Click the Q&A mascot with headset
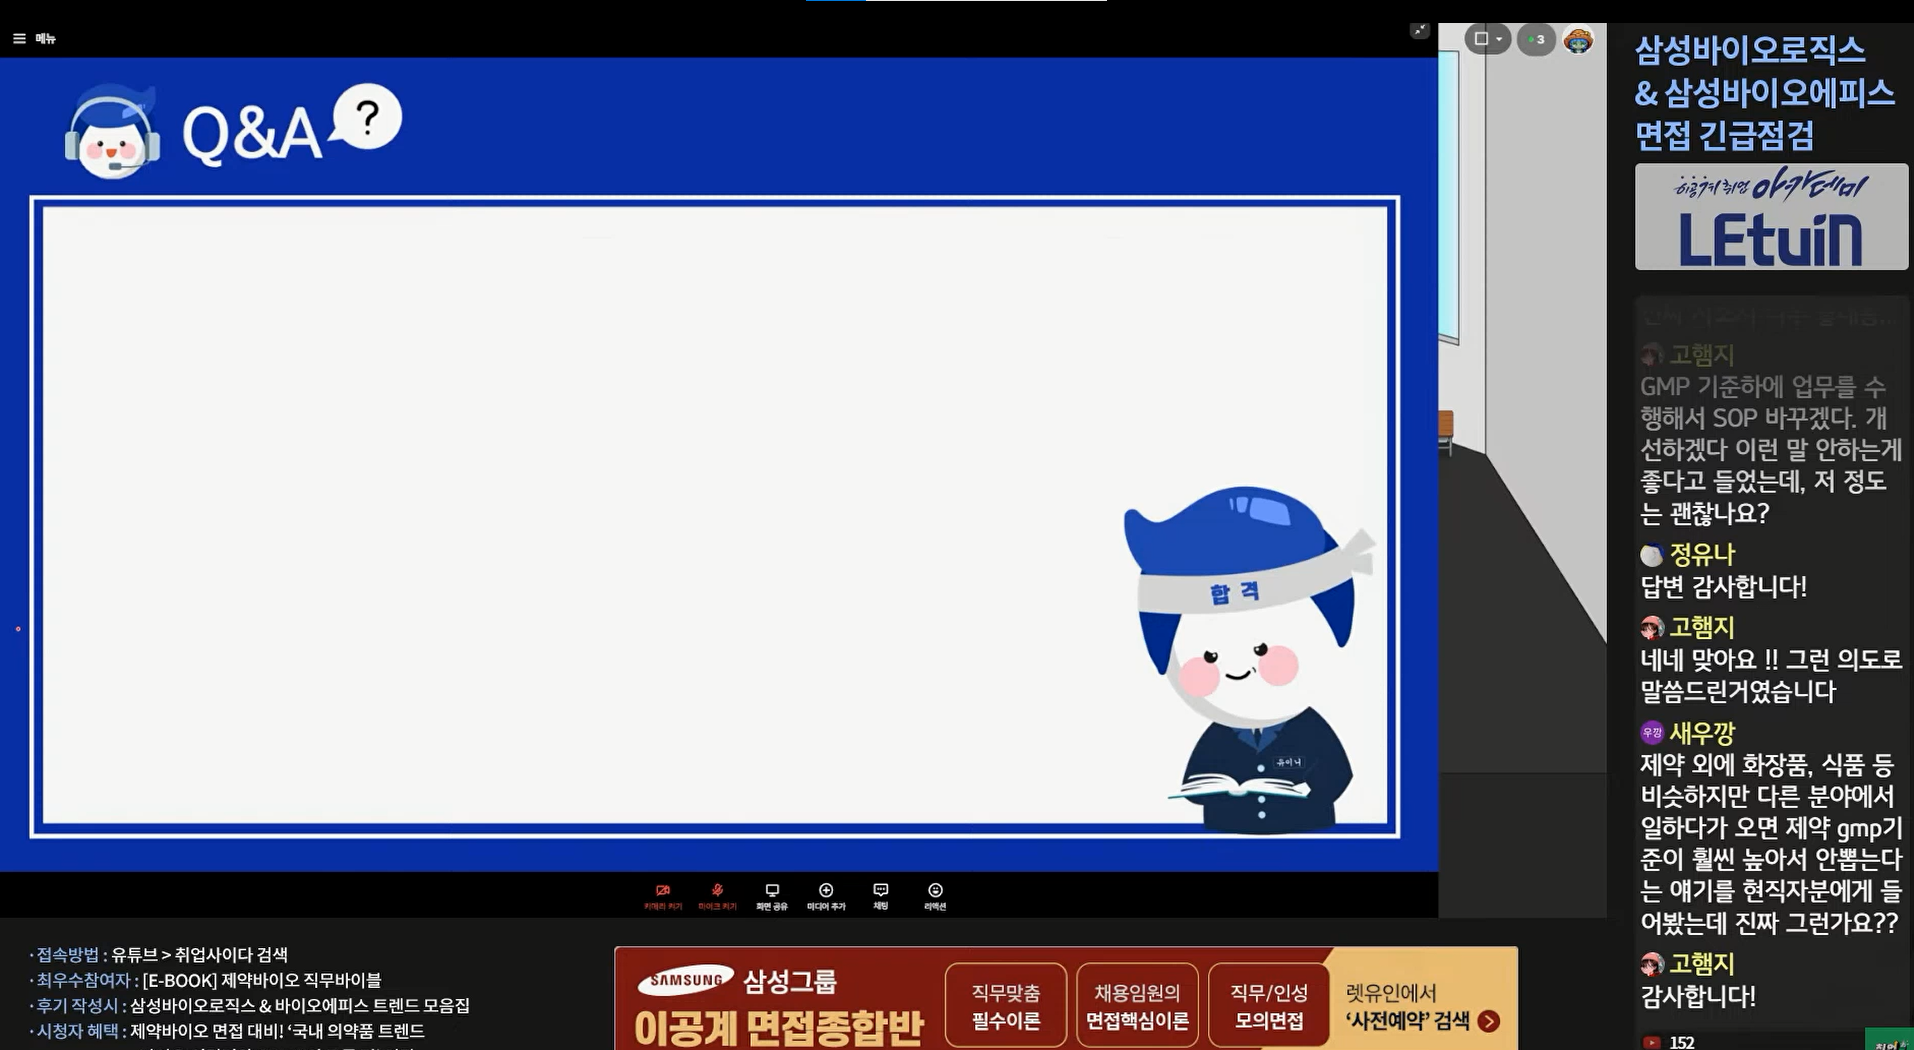The height and width of the screenshot is (1050, 1914). click(112, 133)
